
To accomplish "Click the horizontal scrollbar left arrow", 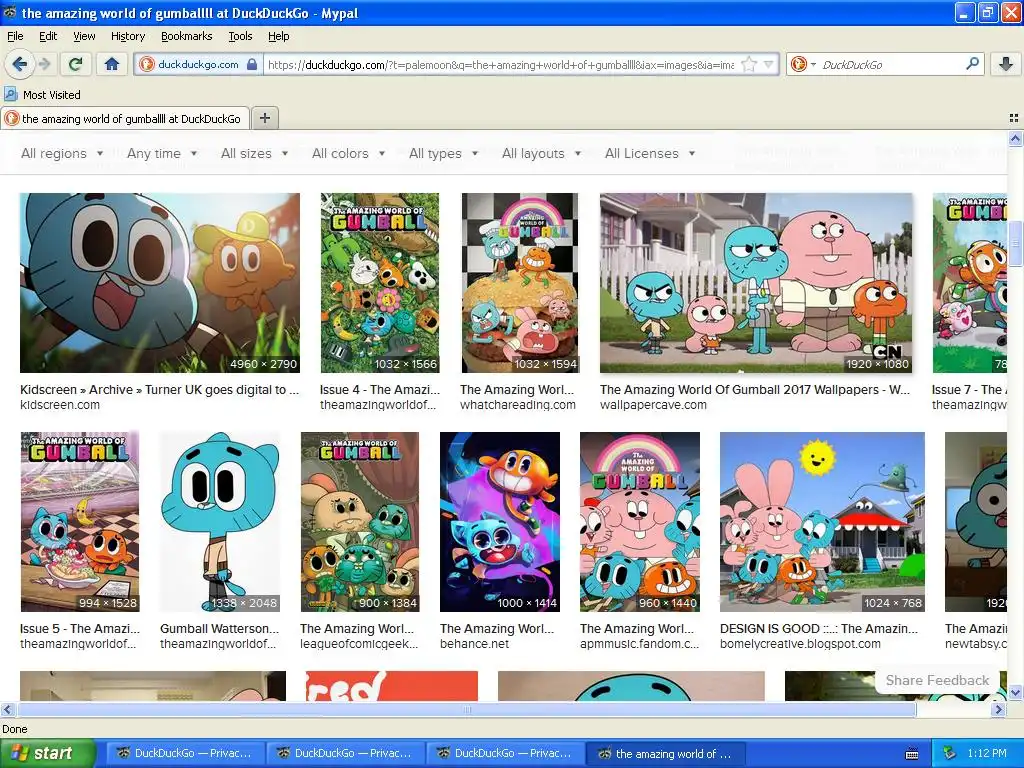I will pyautogui.click(x=7, y=709).
